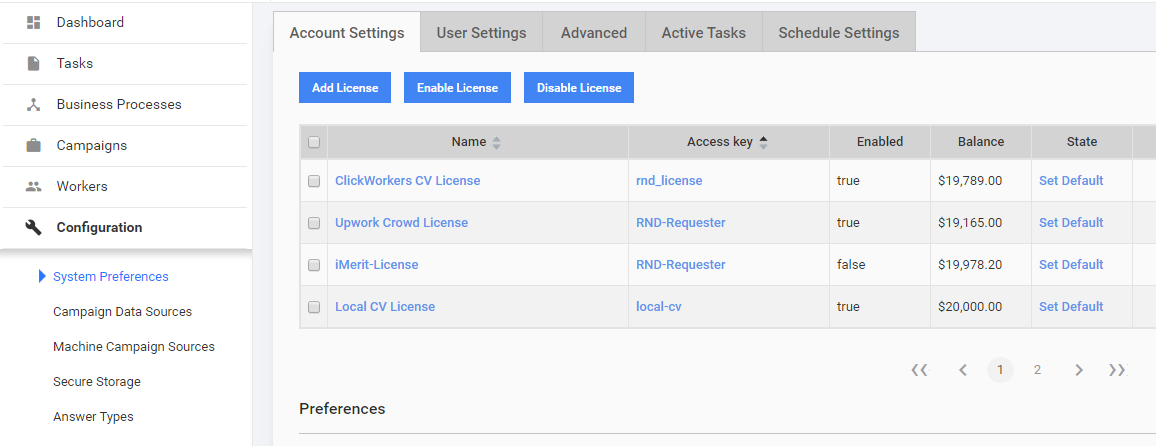Open Campaign Data Sources
The image size is (1156, 446).
click(x=122, y=312)
